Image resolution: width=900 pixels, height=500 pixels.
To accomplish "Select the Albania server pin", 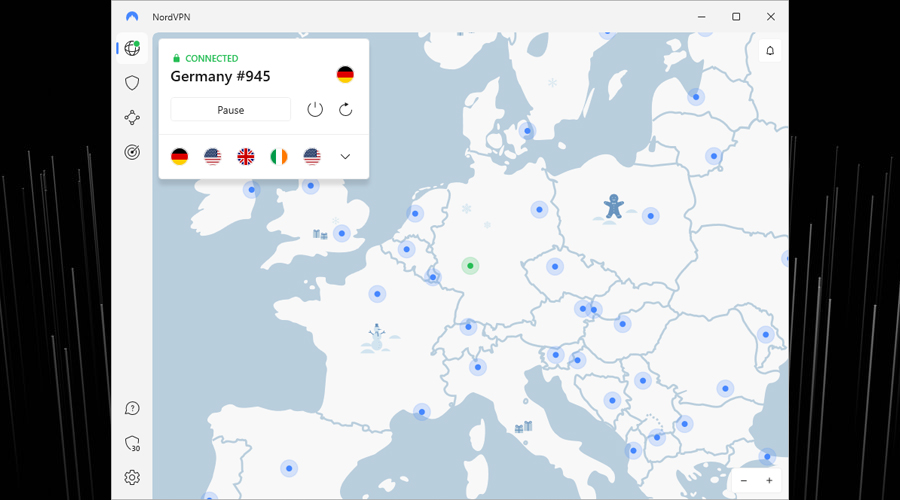I will [633, 451].
